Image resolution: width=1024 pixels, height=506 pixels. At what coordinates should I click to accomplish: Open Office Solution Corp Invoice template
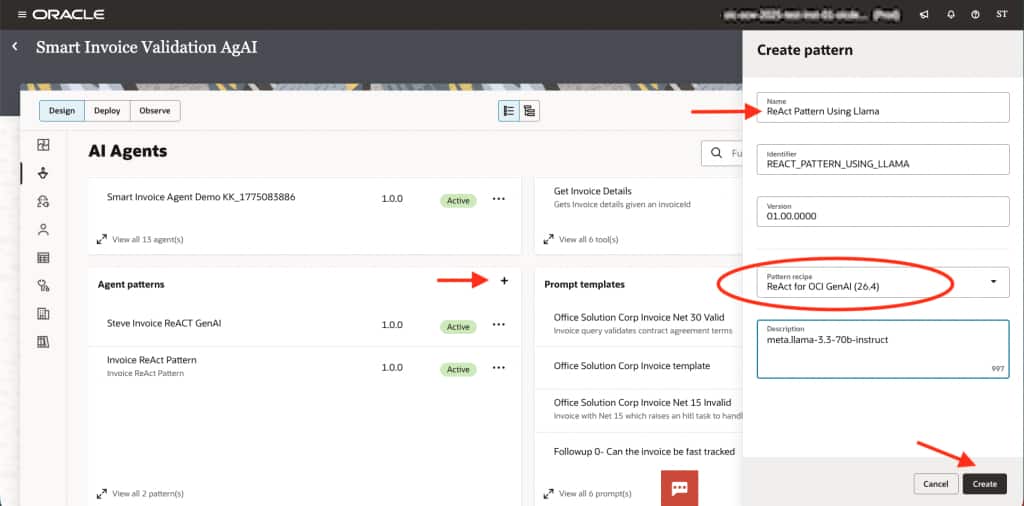pyautogui.click(x=632, y=366)
